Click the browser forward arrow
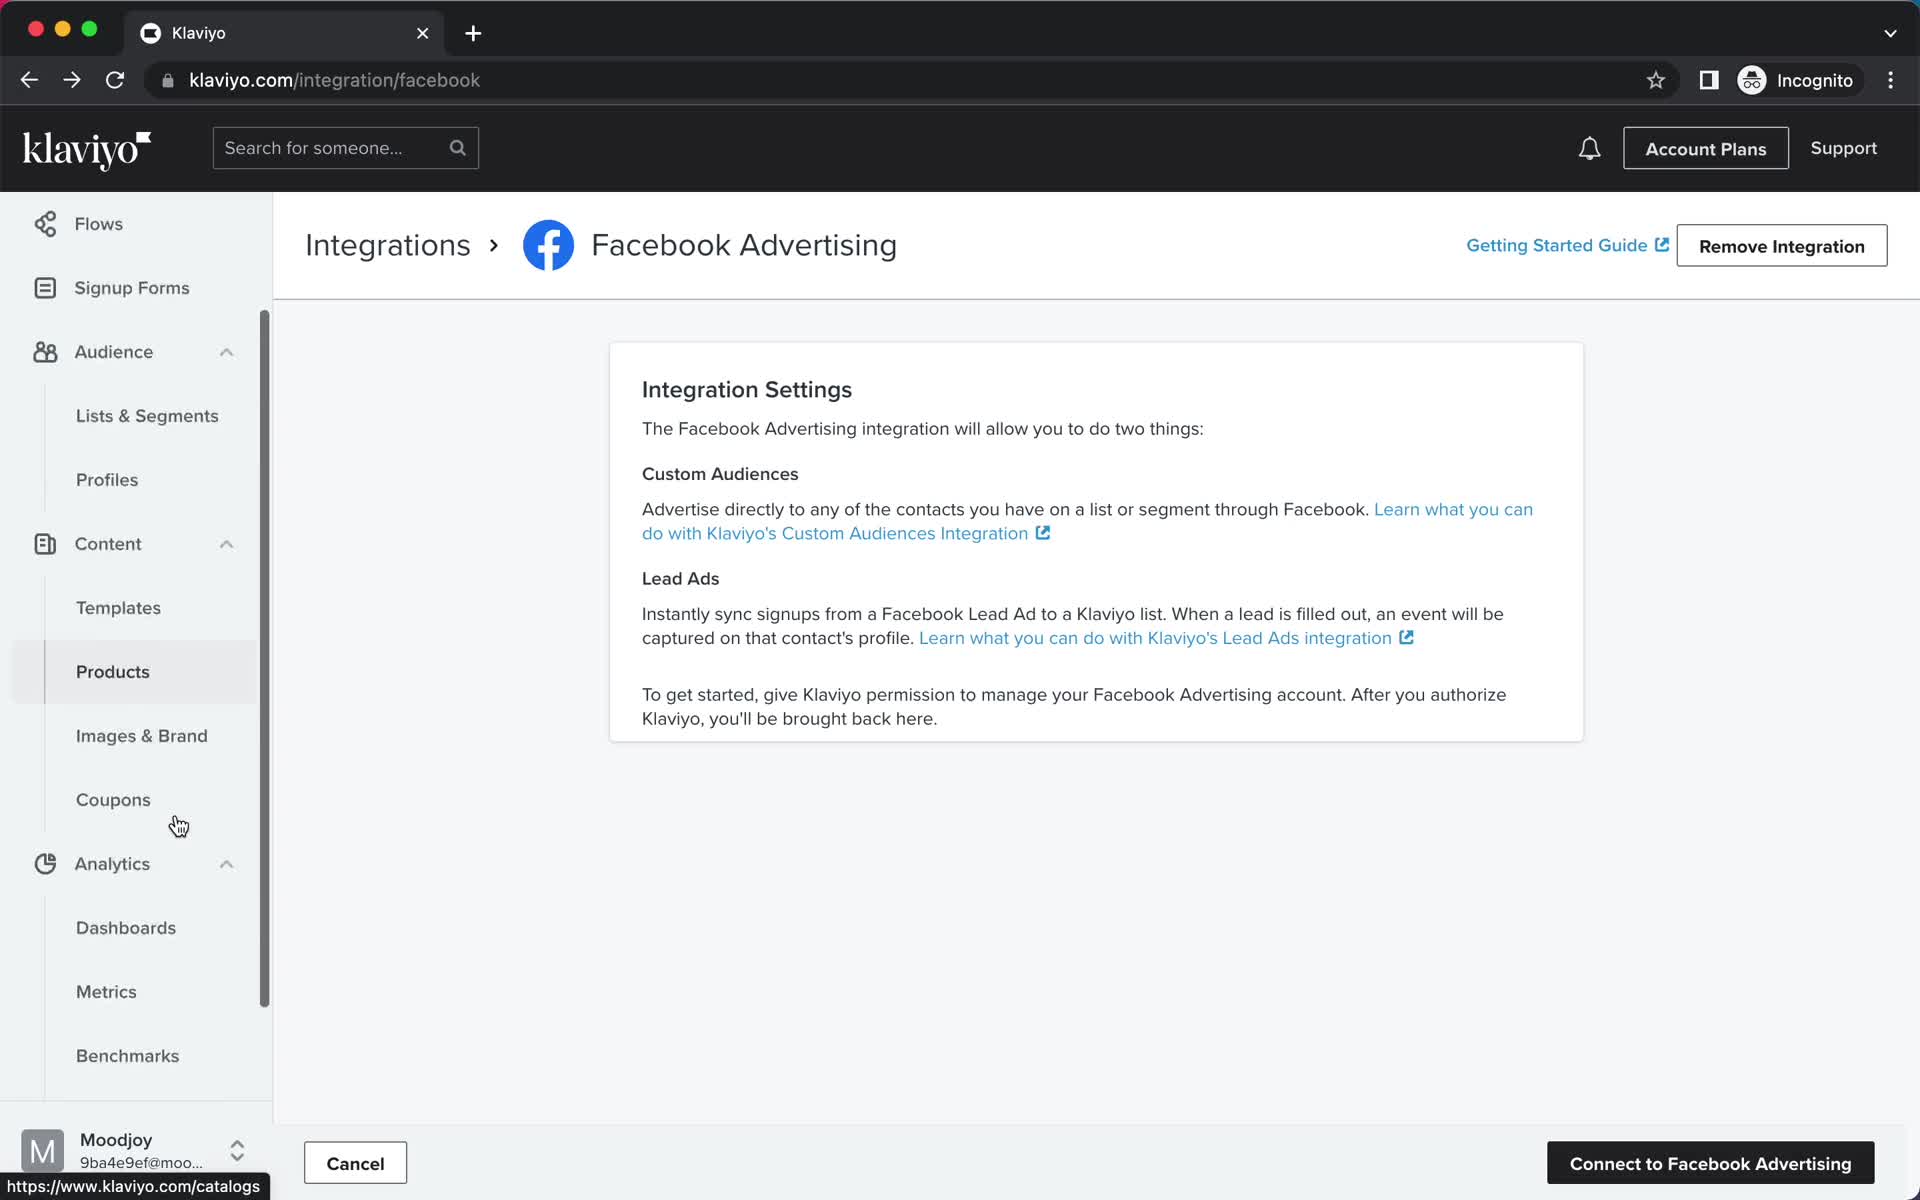 click(72, 80)
